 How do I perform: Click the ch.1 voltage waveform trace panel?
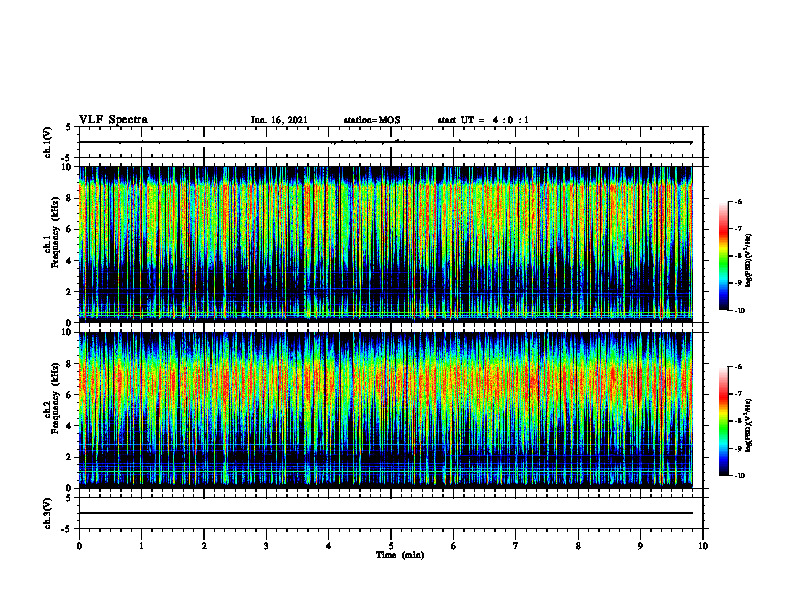(391, 142)
